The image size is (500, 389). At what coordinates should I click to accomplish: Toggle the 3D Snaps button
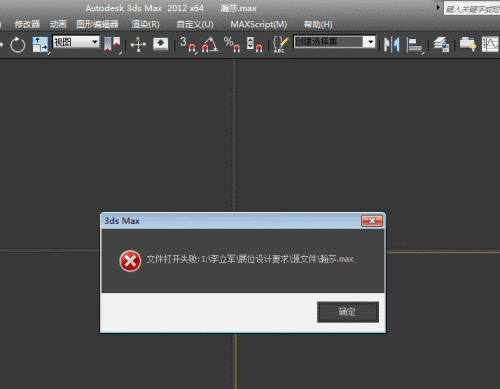188,44
